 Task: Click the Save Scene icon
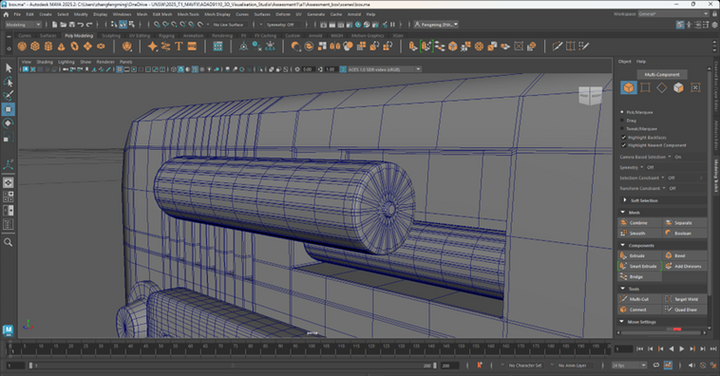72,25
